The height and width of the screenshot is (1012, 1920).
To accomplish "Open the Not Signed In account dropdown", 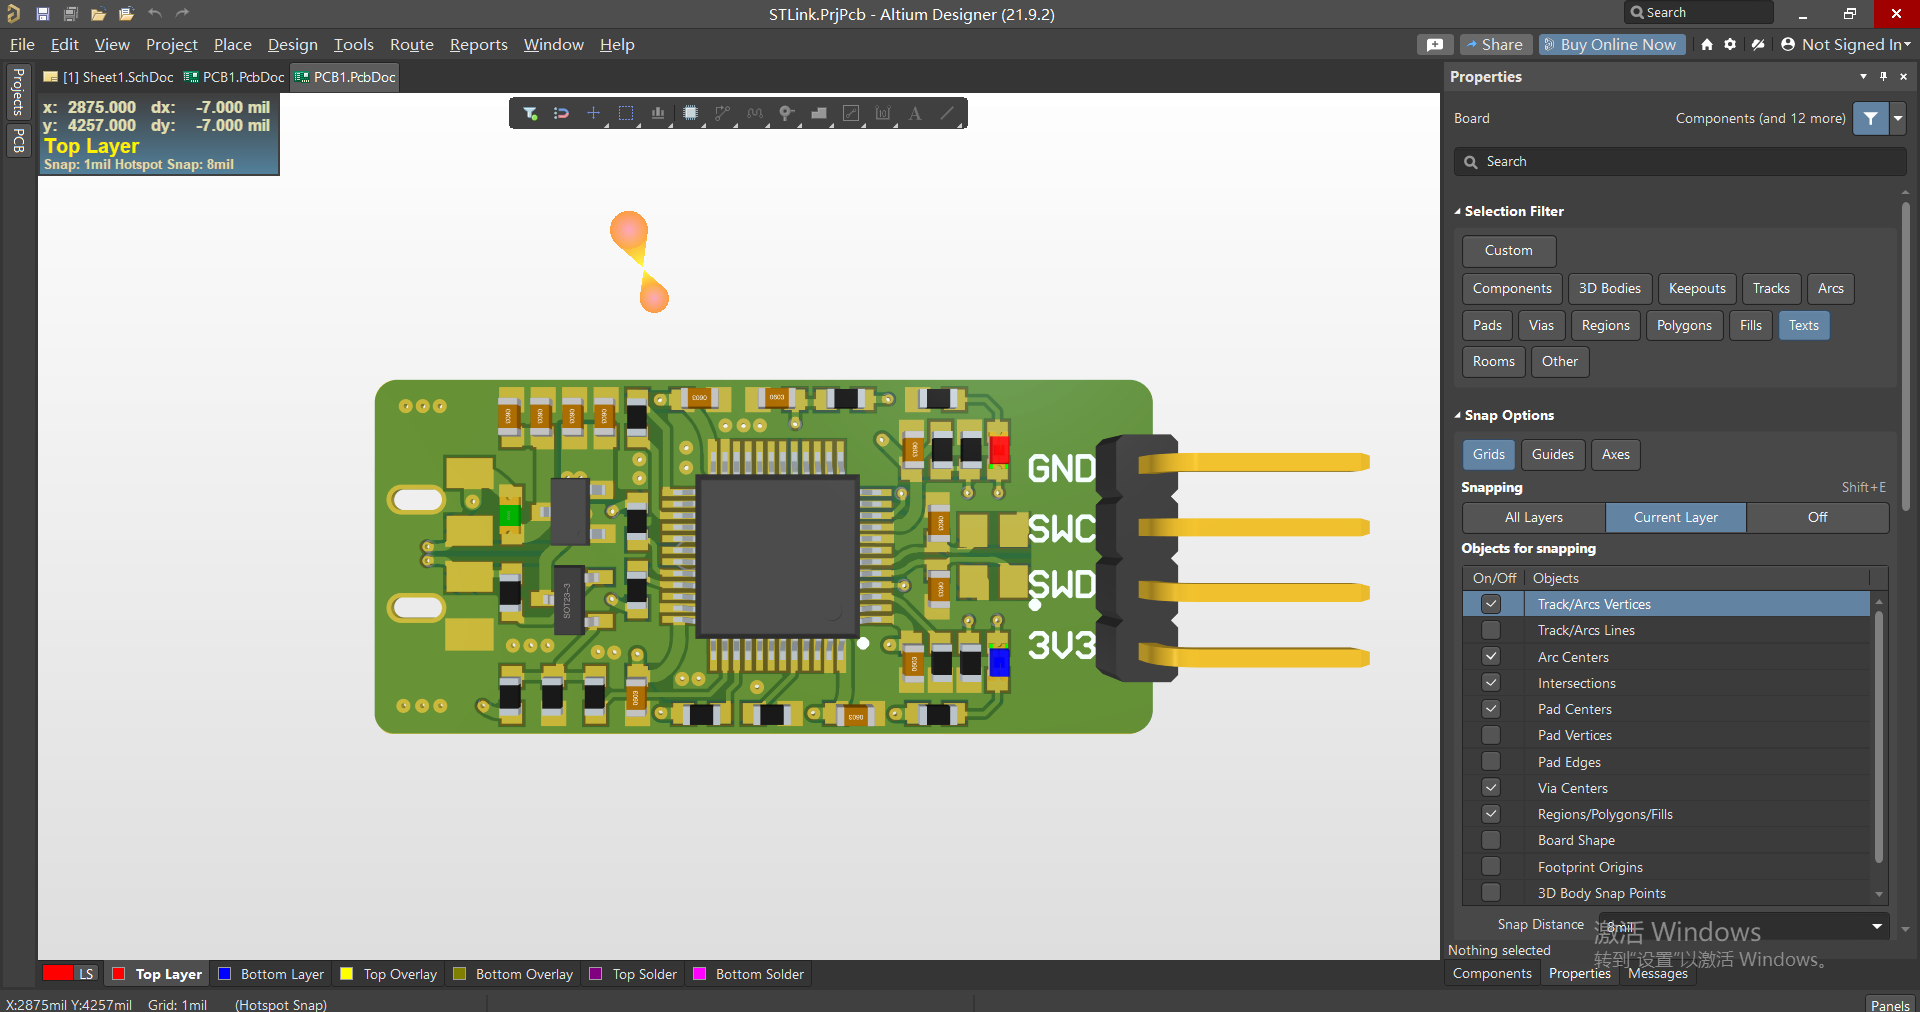I will [x=1845, y=45].
